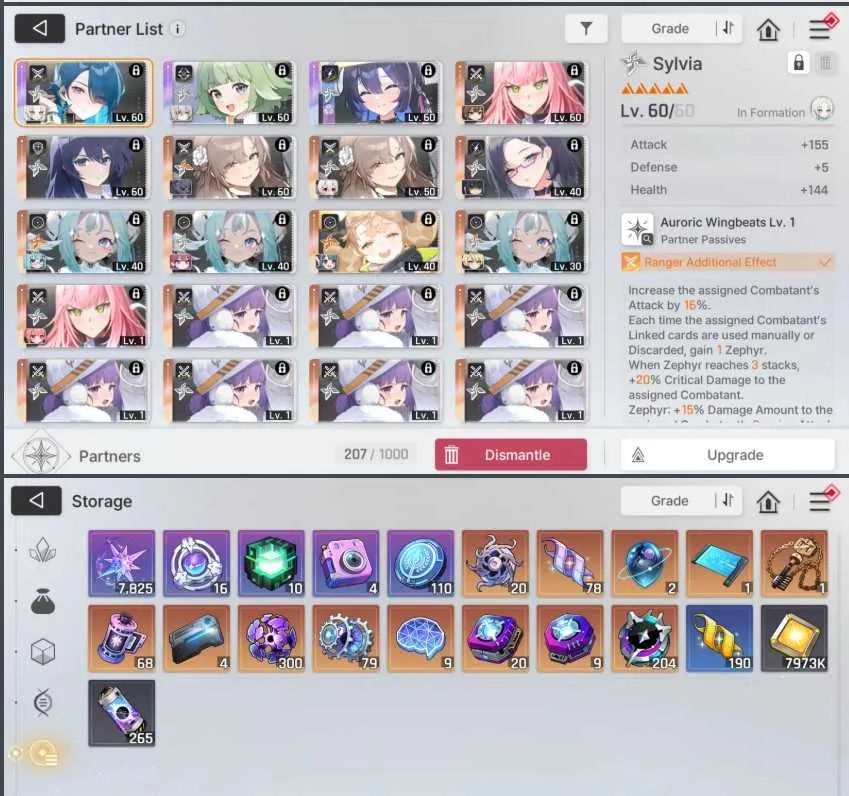Open the partner filter funnel

click(586, 28)
